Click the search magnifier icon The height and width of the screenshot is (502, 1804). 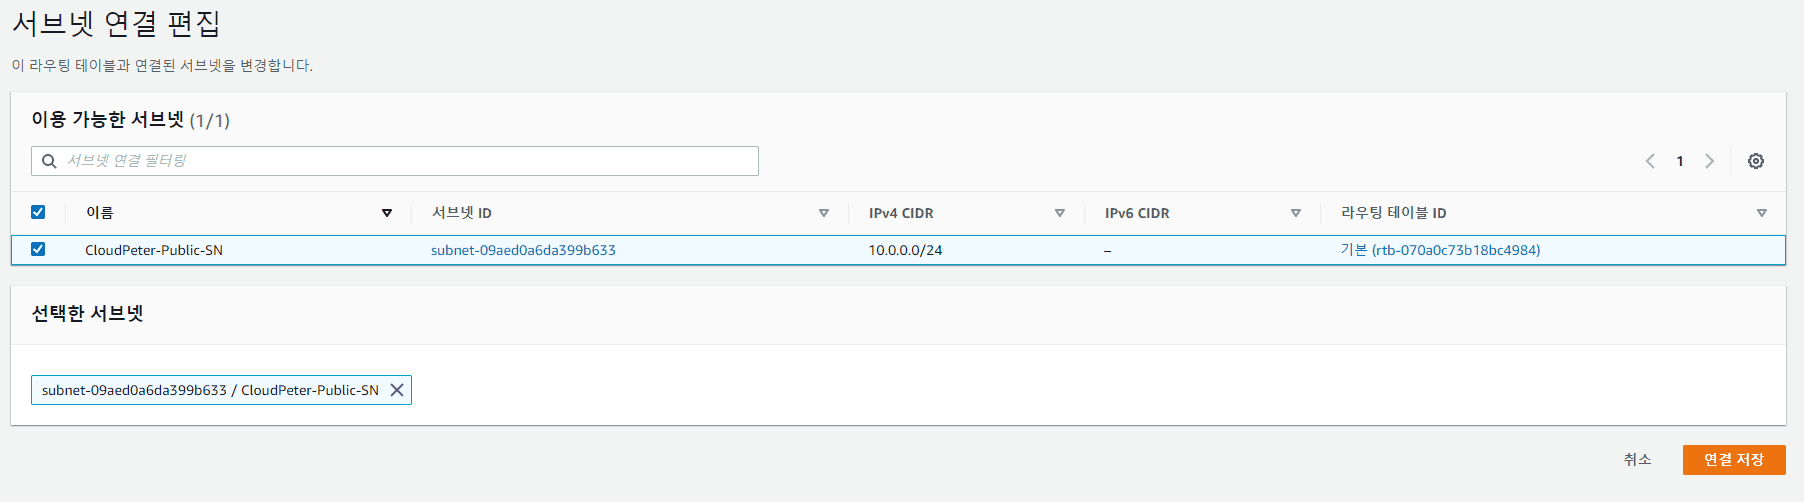tap(49, 161)
